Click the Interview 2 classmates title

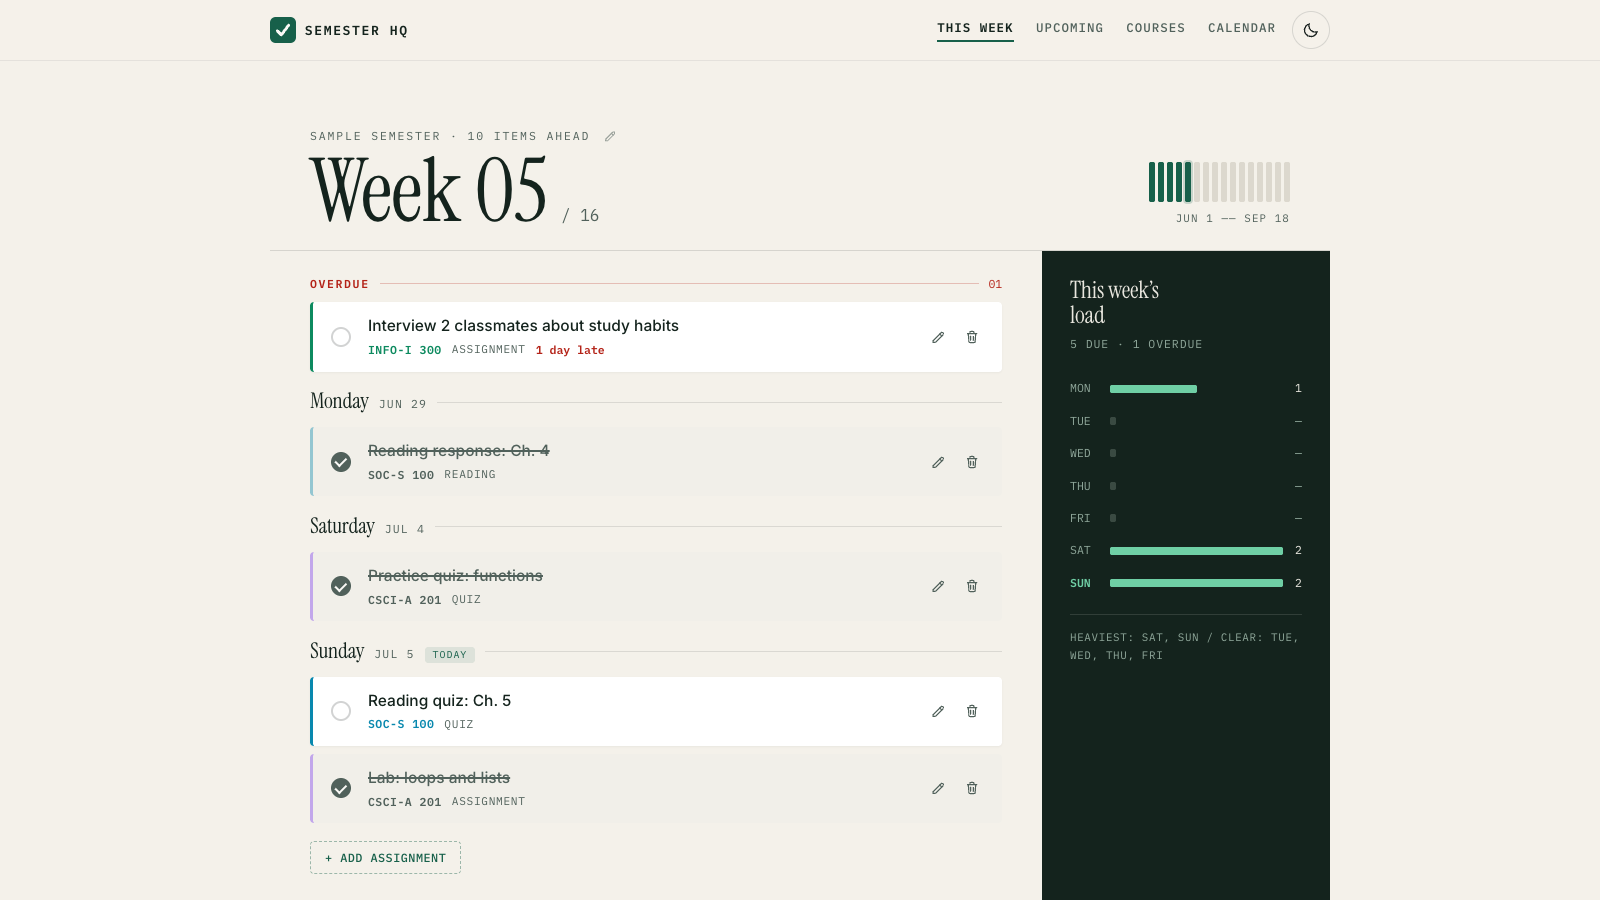pos(523,325)
